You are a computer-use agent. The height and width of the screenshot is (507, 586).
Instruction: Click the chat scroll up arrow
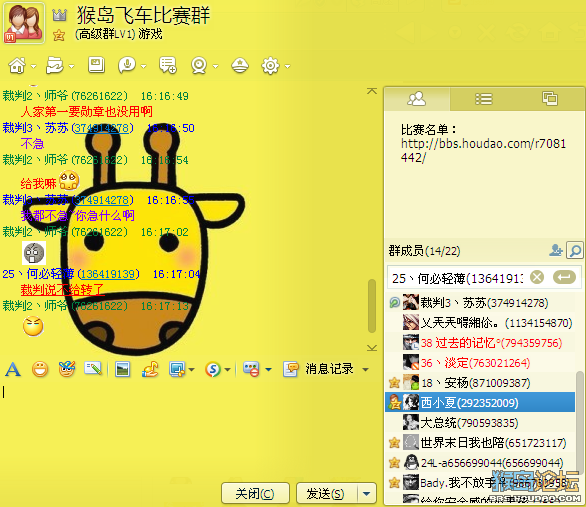click(x=372, y=91)
